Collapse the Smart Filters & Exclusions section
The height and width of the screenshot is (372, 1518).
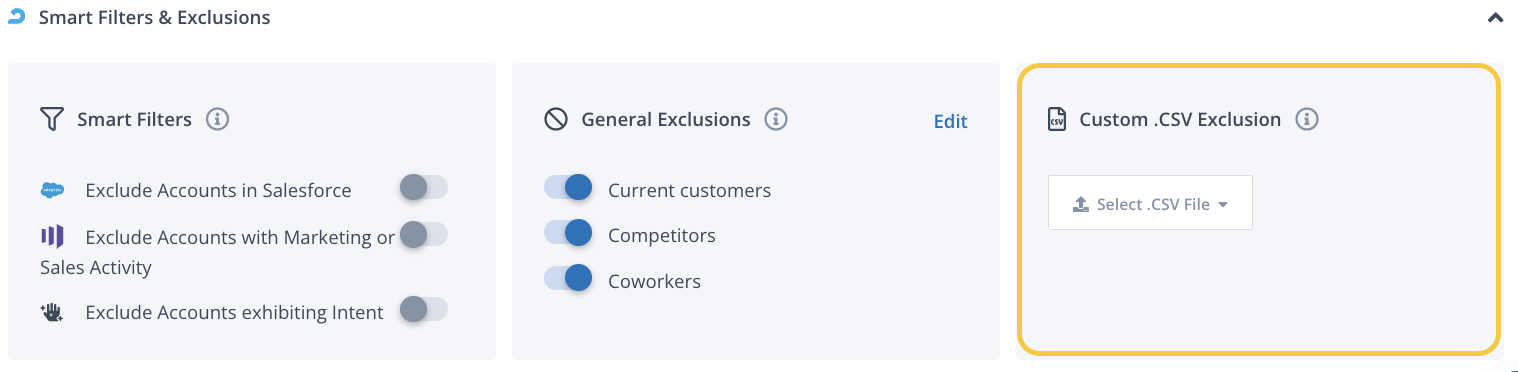tap(1495, 18)
